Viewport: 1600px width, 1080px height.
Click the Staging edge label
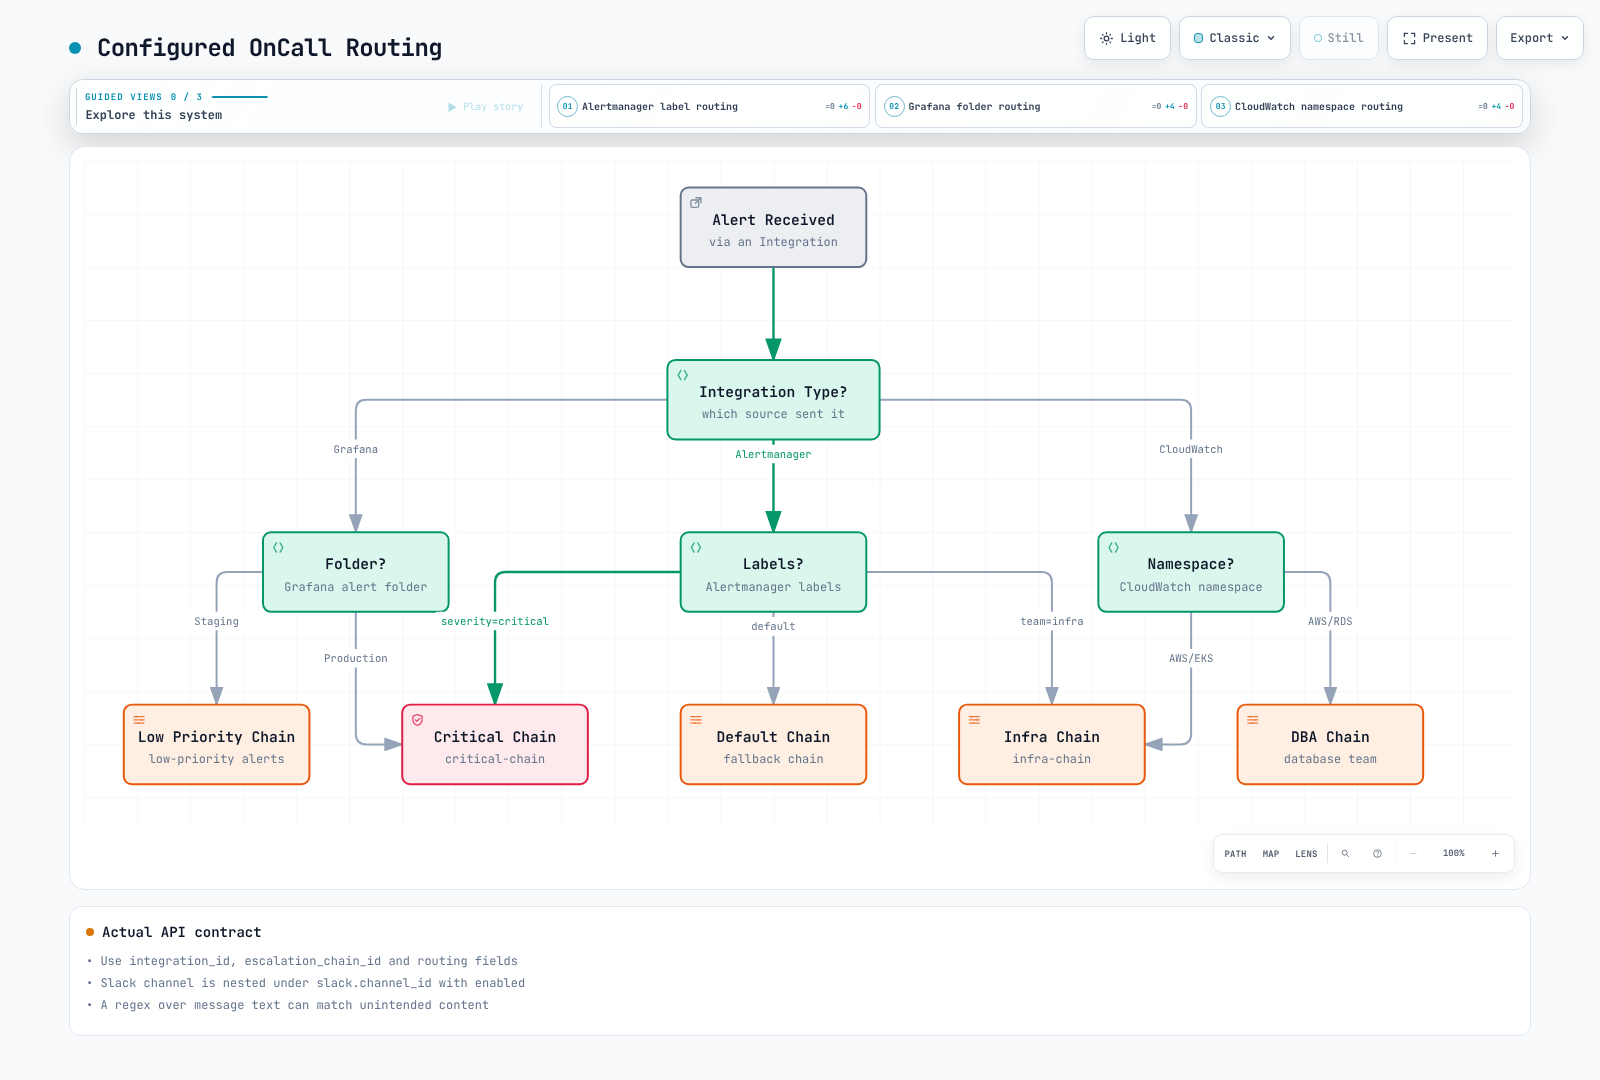tap(217, 622)
